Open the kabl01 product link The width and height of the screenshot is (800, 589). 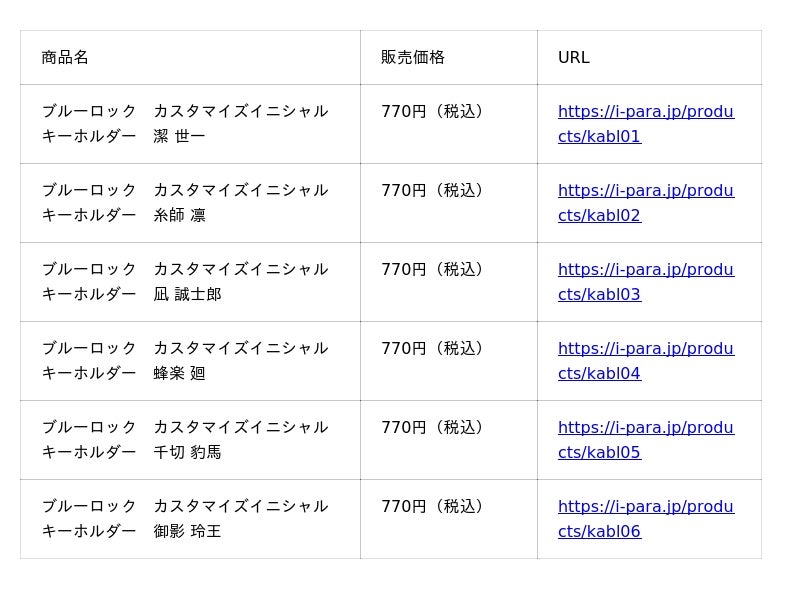coord(646,124)
